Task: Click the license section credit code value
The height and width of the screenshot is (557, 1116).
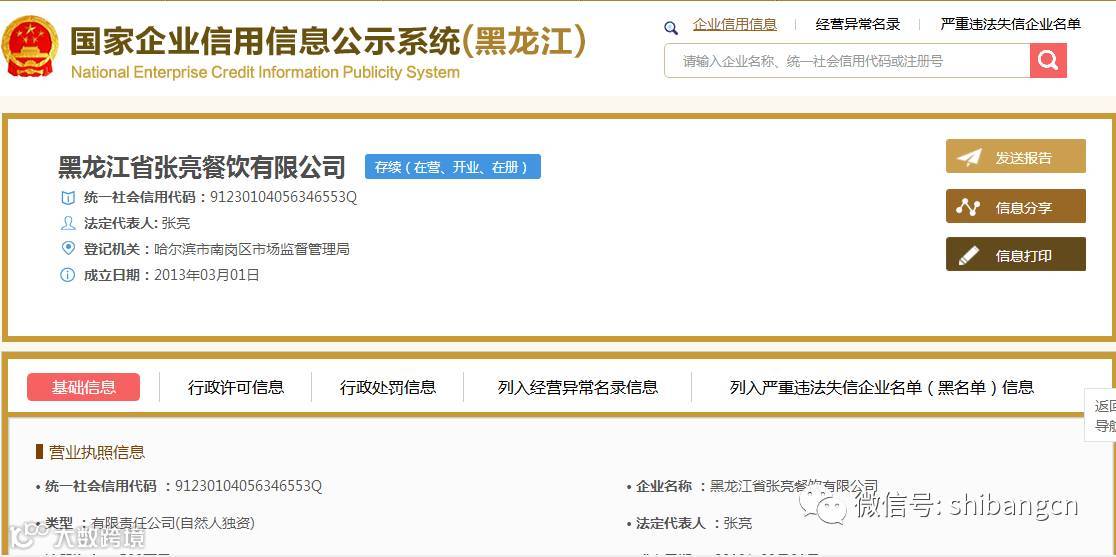Action: [248, 487]
